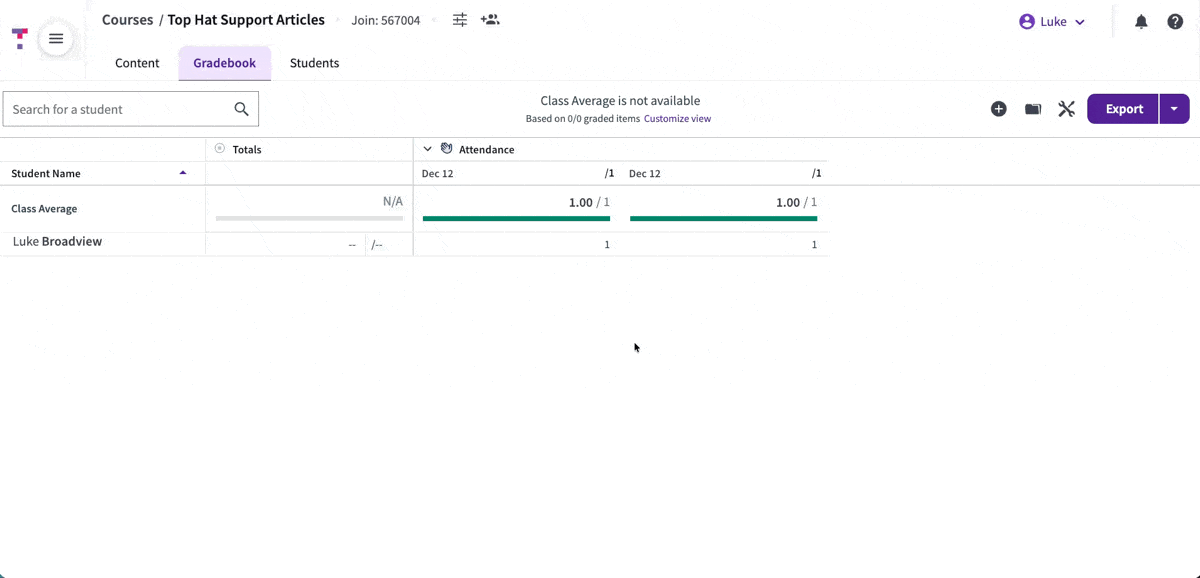The image size is (1200, 578).
Task: Click the Class Average row label
Action: (x=44, y=209)
